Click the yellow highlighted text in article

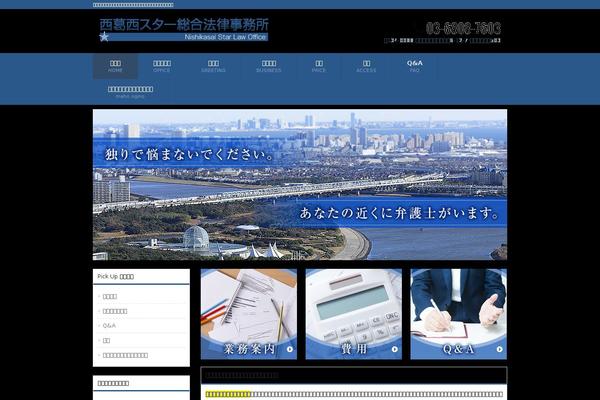pyautogui.click(x=228, y=394)
